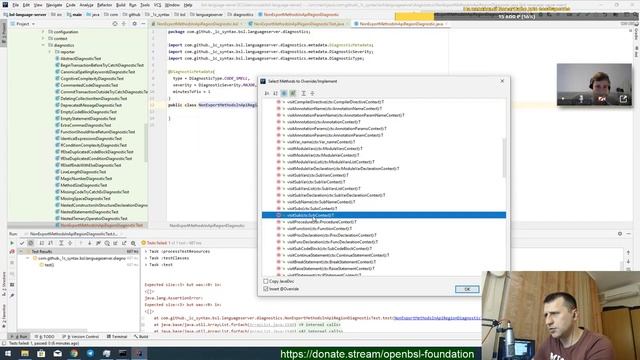The image size is (640, 360).
Task: Expand the configuration folder
Action: point(43,32)
